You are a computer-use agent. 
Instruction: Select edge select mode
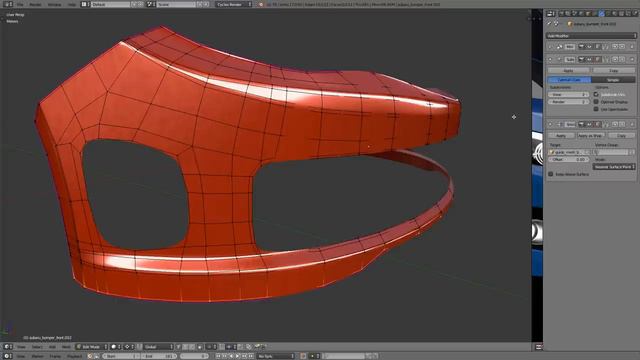click(185, 347)
